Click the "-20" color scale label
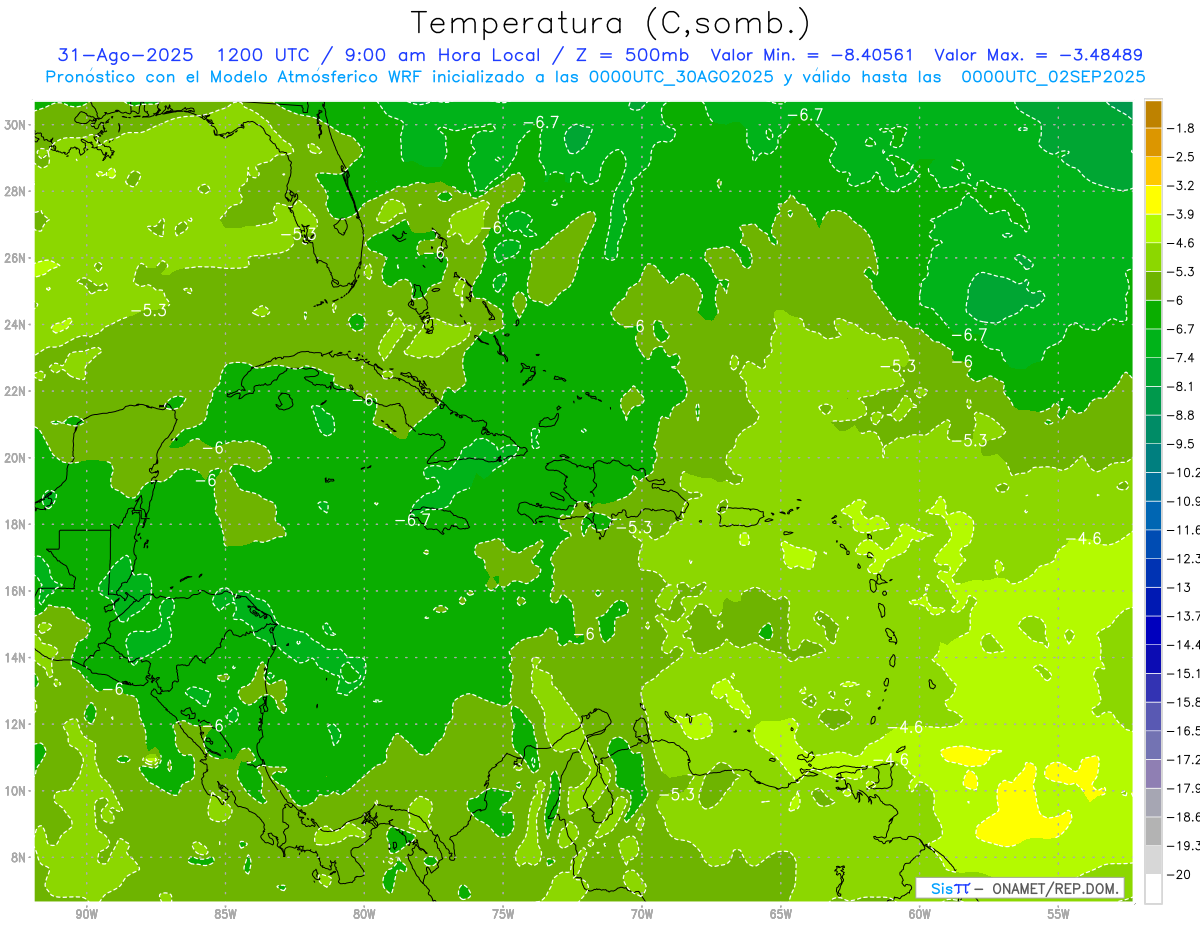The width and height of the screenshot is (1200, 927). click(x=1181, y=875)
